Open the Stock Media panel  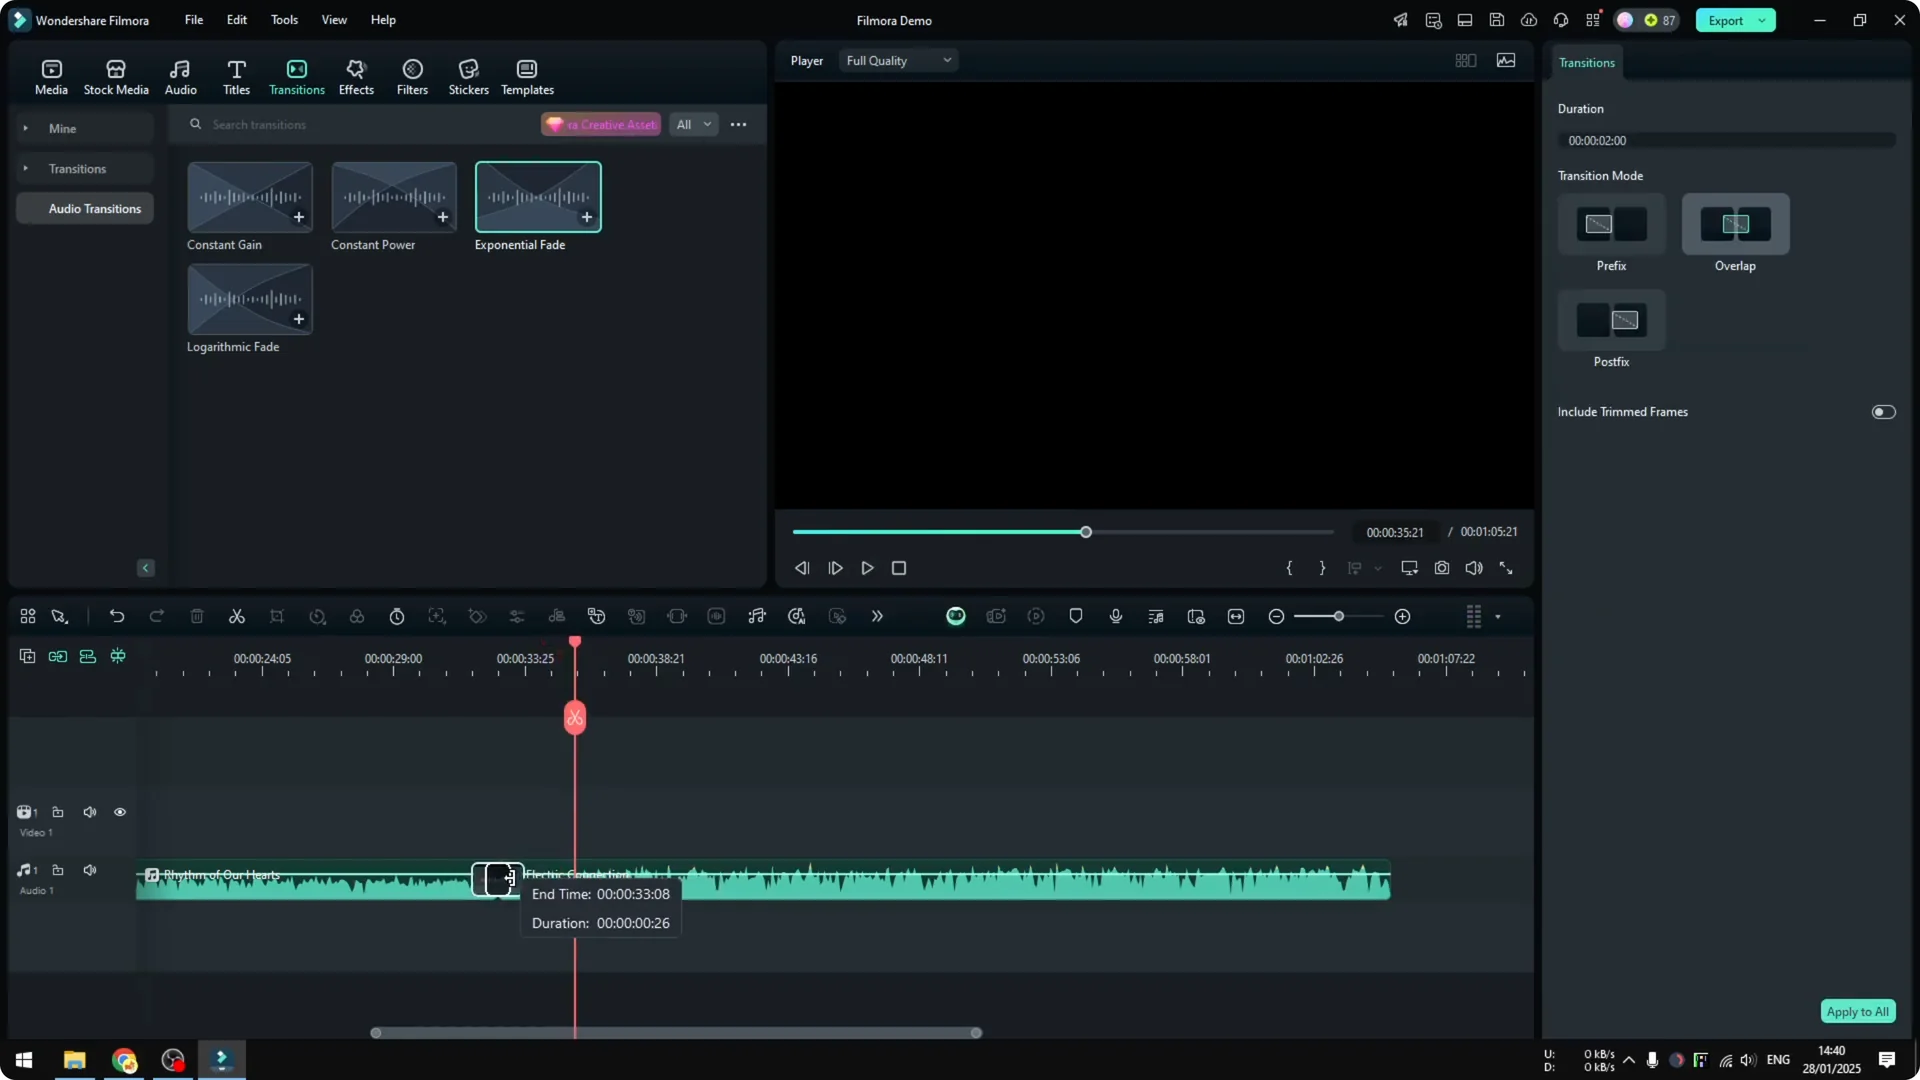(115, 75)
